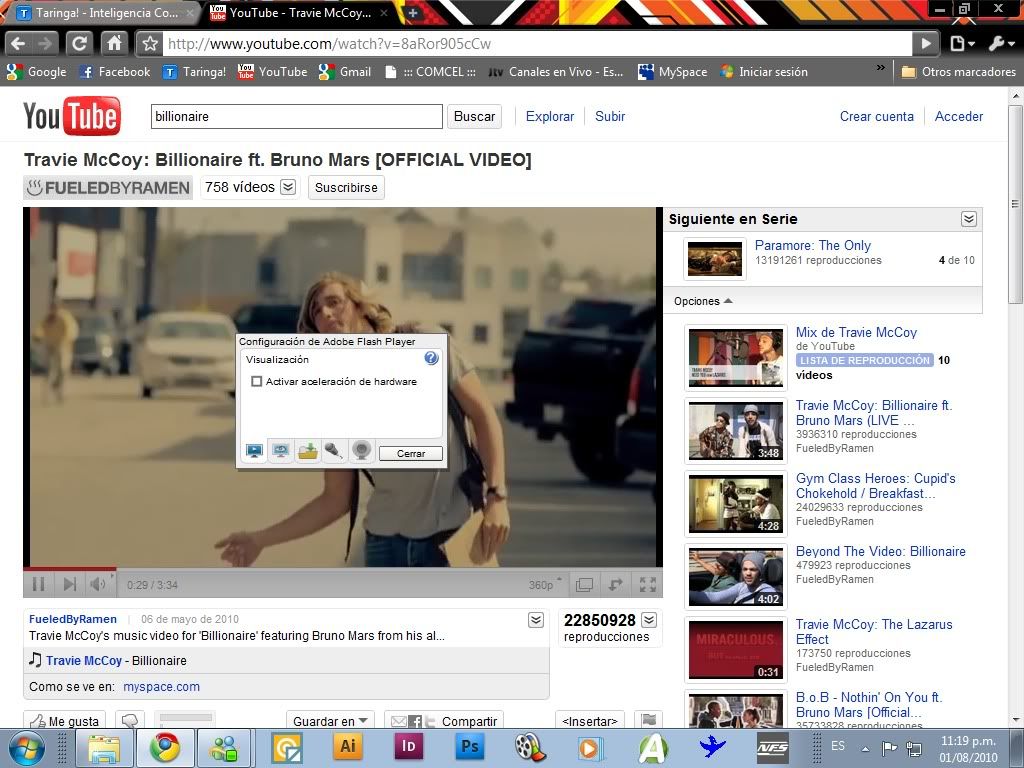This screenshot has width=1024, height=768.
Task: Dislike the video with thumbs-down
Action: (x=129, y=720)
